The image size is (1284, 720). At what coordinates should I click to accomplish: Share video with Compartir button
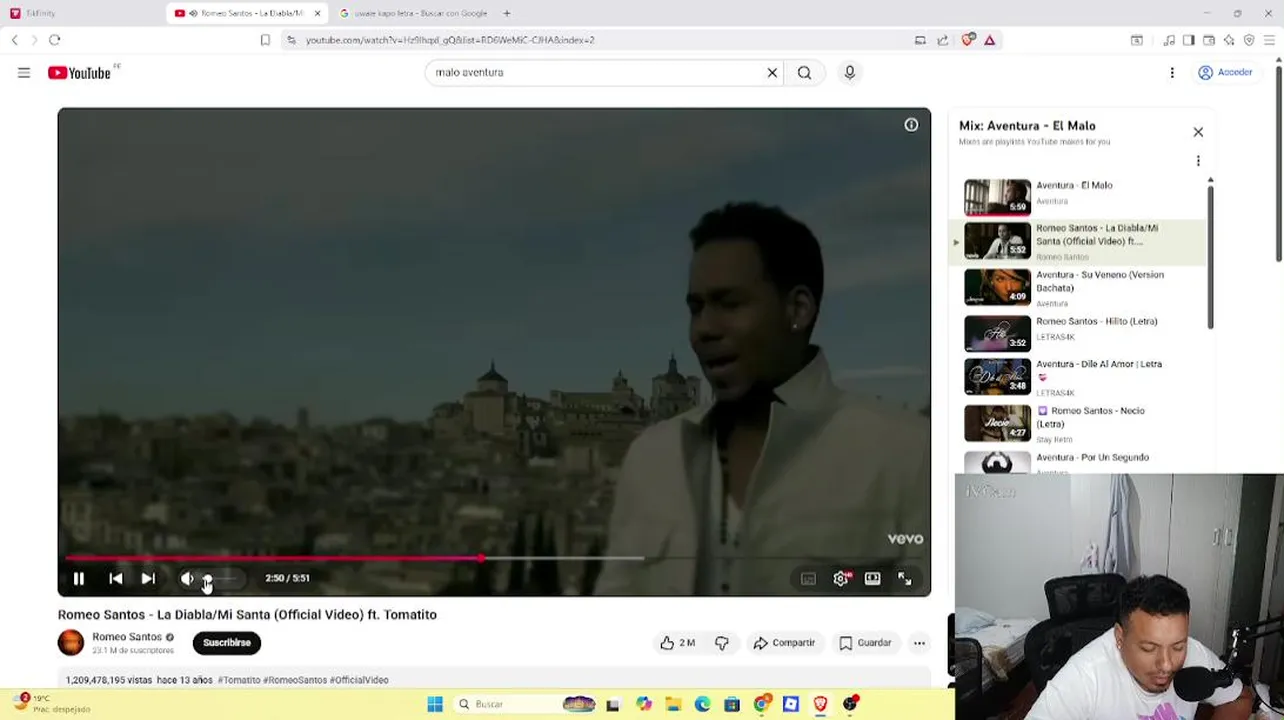(x=784, y=643)
